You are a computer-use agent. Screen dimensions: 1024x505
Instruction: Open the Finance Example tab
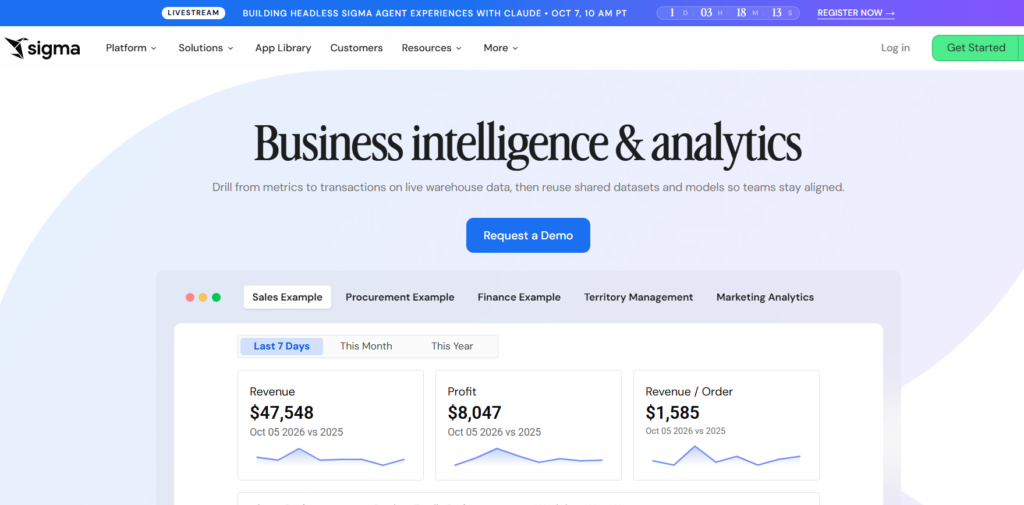(519, 297)
